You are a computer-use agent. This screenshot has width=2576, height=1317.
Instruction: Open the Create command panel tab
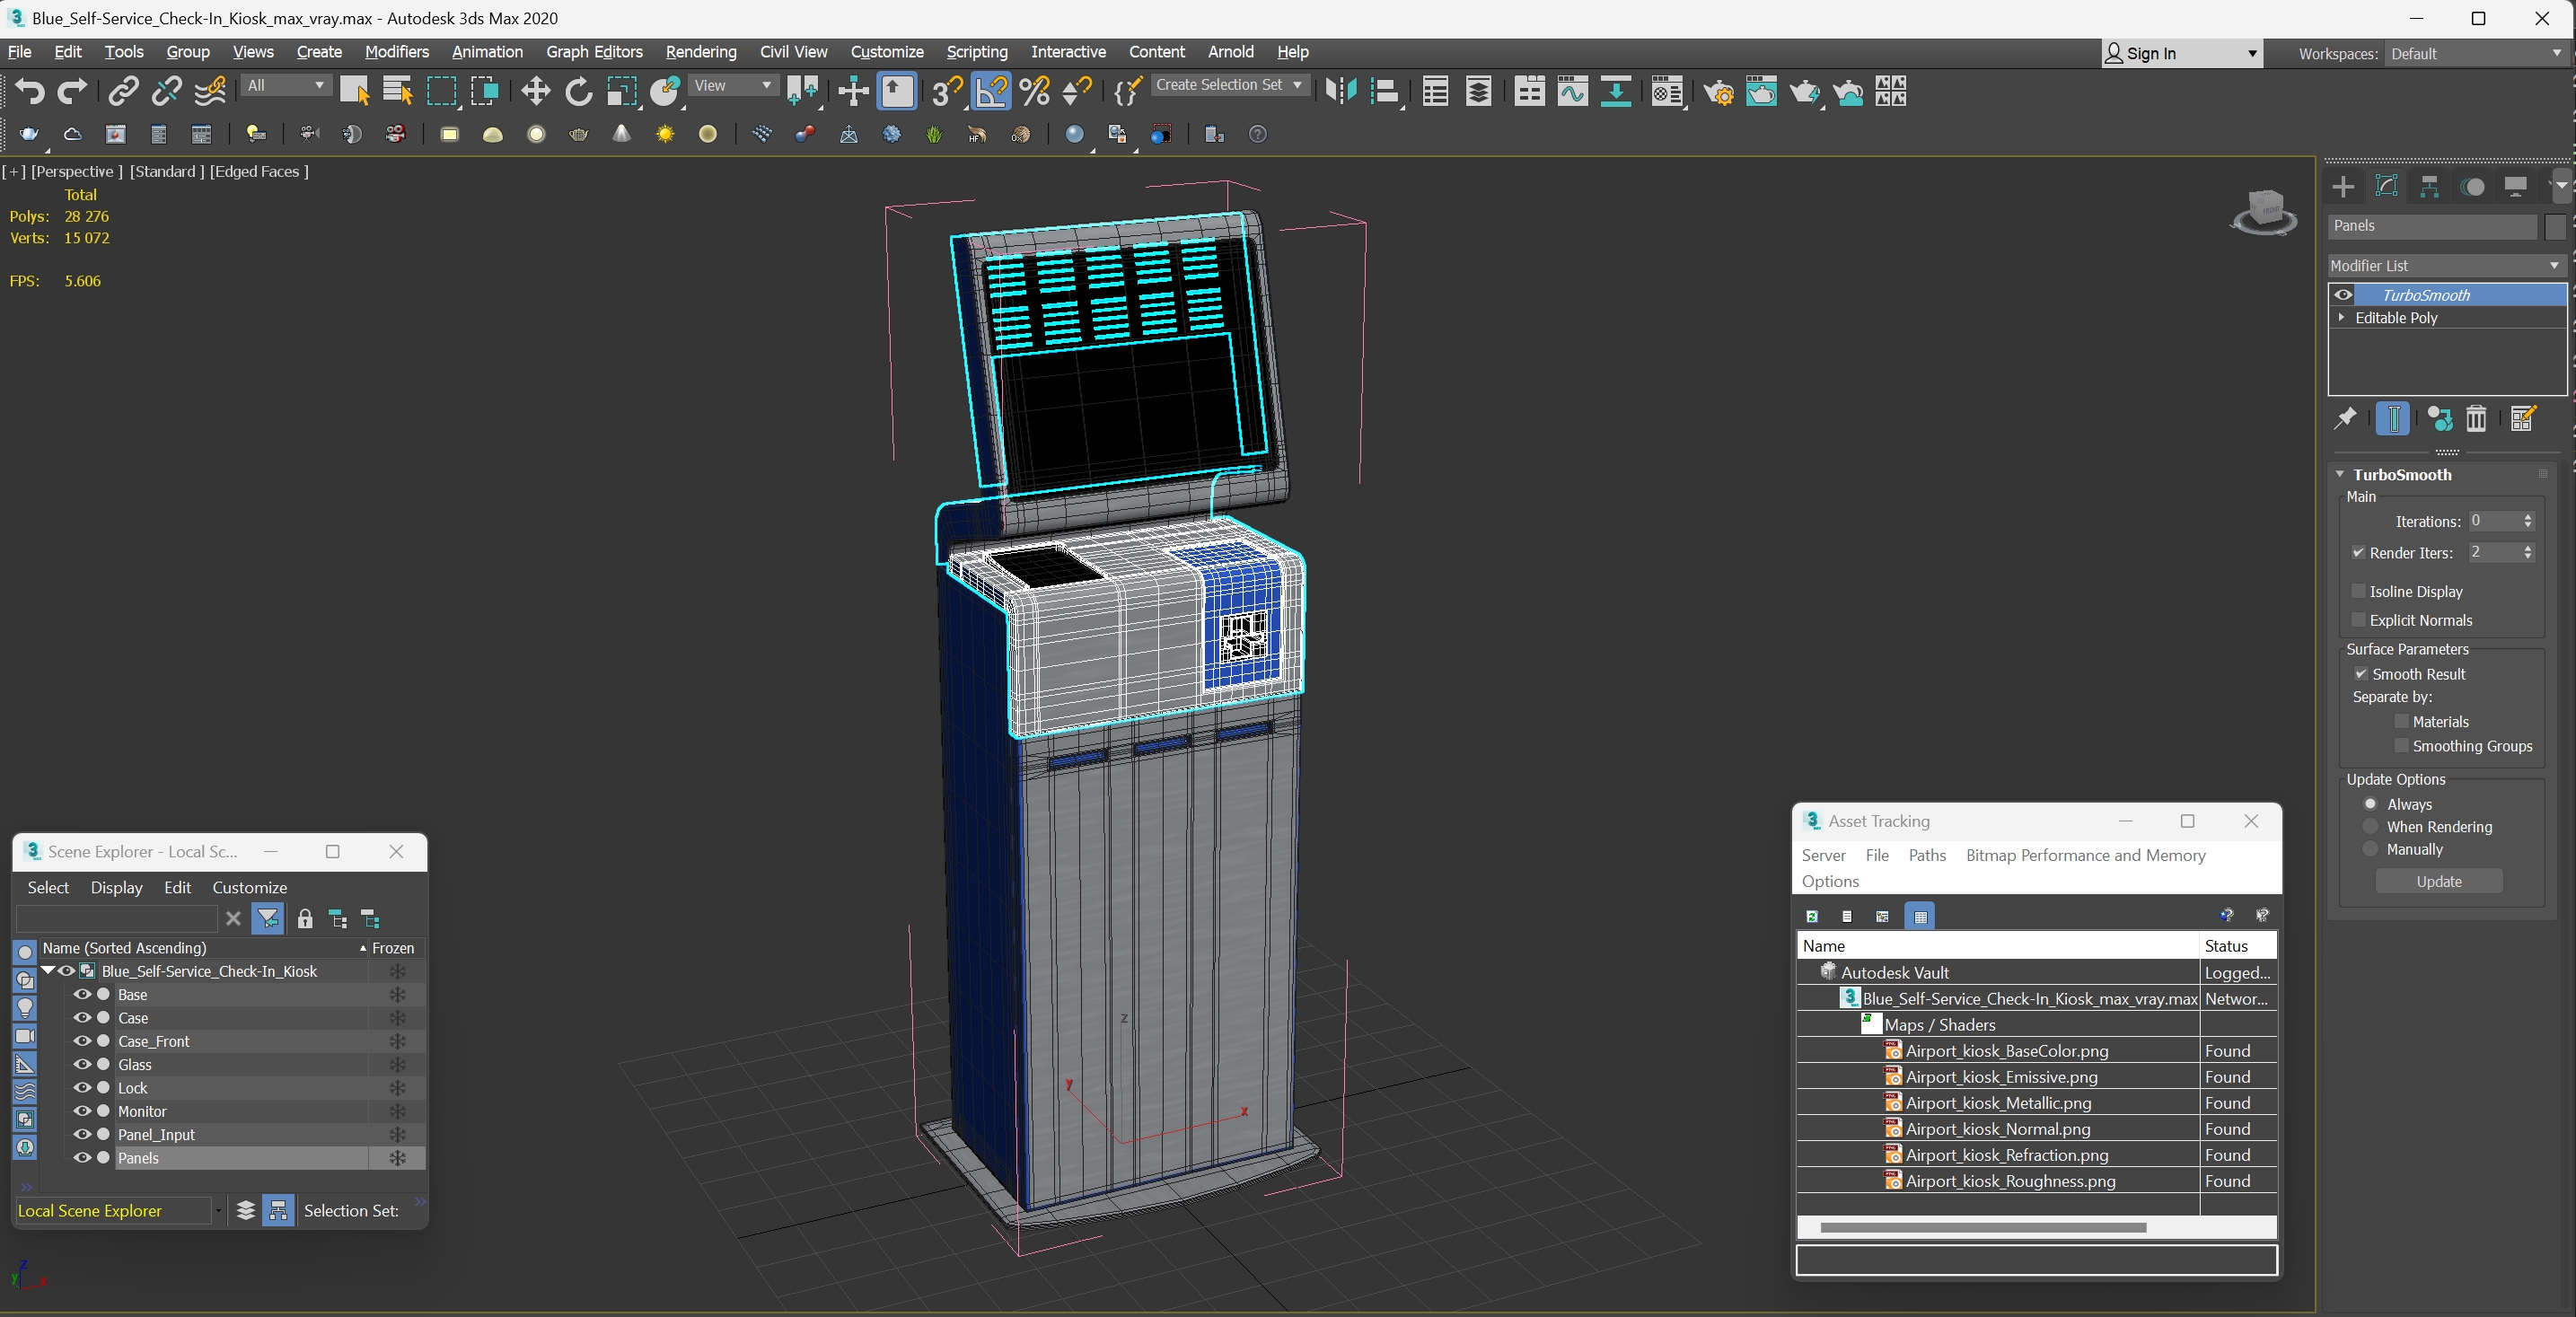tap(2343, 187)
